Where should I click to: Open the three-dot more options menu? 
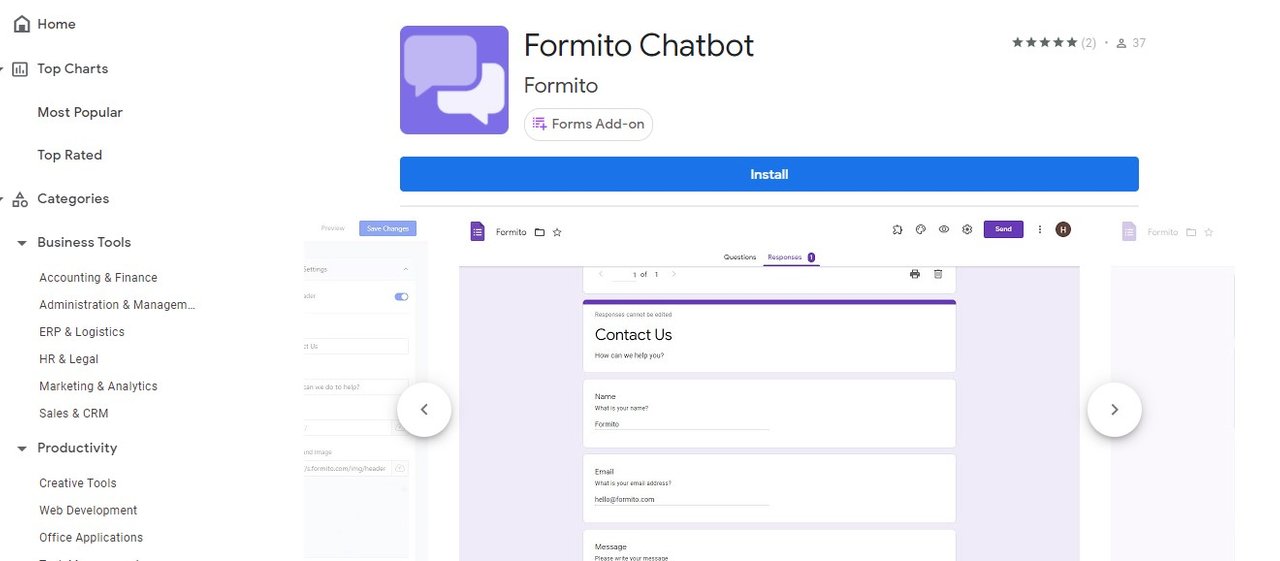click(x=1040, y=229)
